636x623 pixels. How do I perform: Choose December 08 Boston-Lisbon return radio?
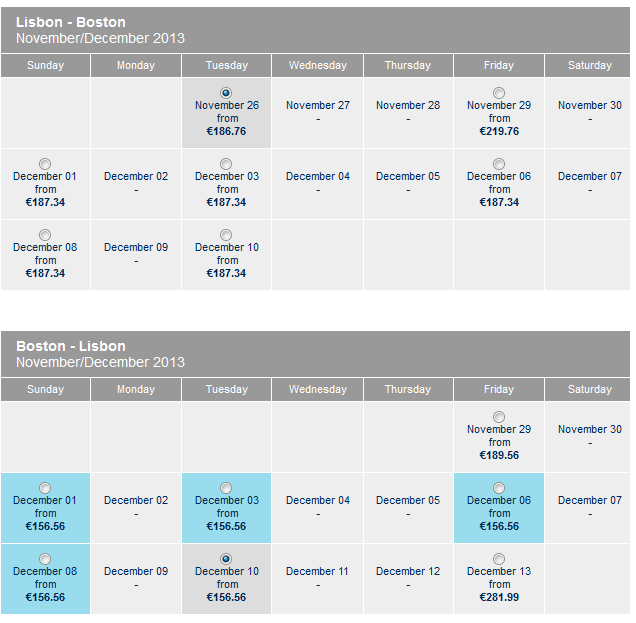coord(45,559)
